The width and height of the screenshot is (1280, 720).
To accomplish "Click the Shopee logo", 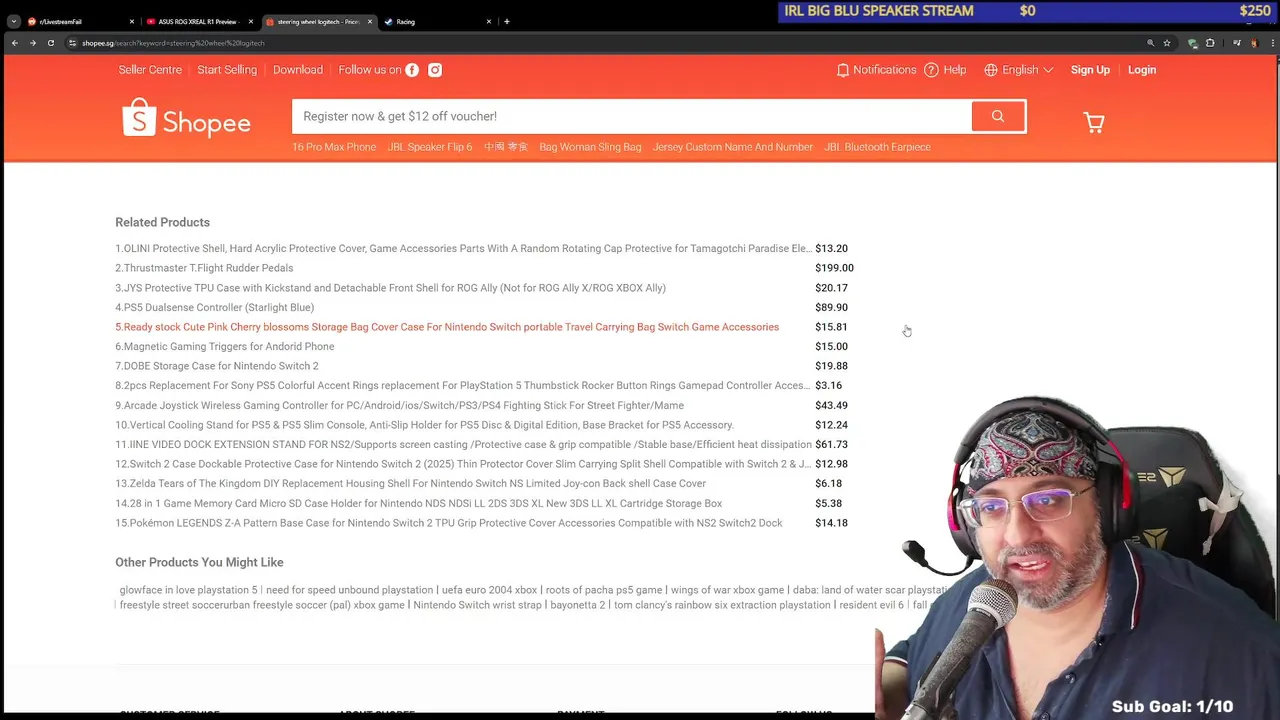I will 186,118.
